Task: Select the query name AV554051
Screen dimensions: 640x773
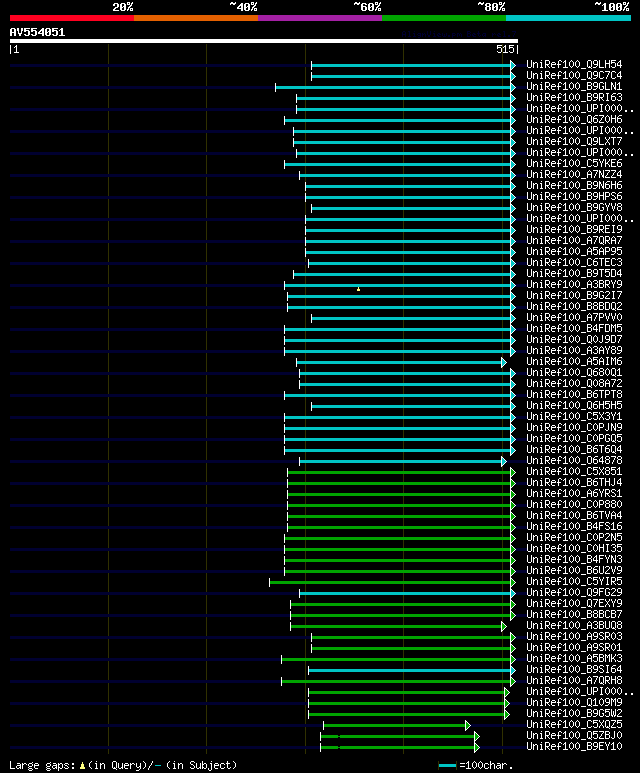Action: point(37,33)
